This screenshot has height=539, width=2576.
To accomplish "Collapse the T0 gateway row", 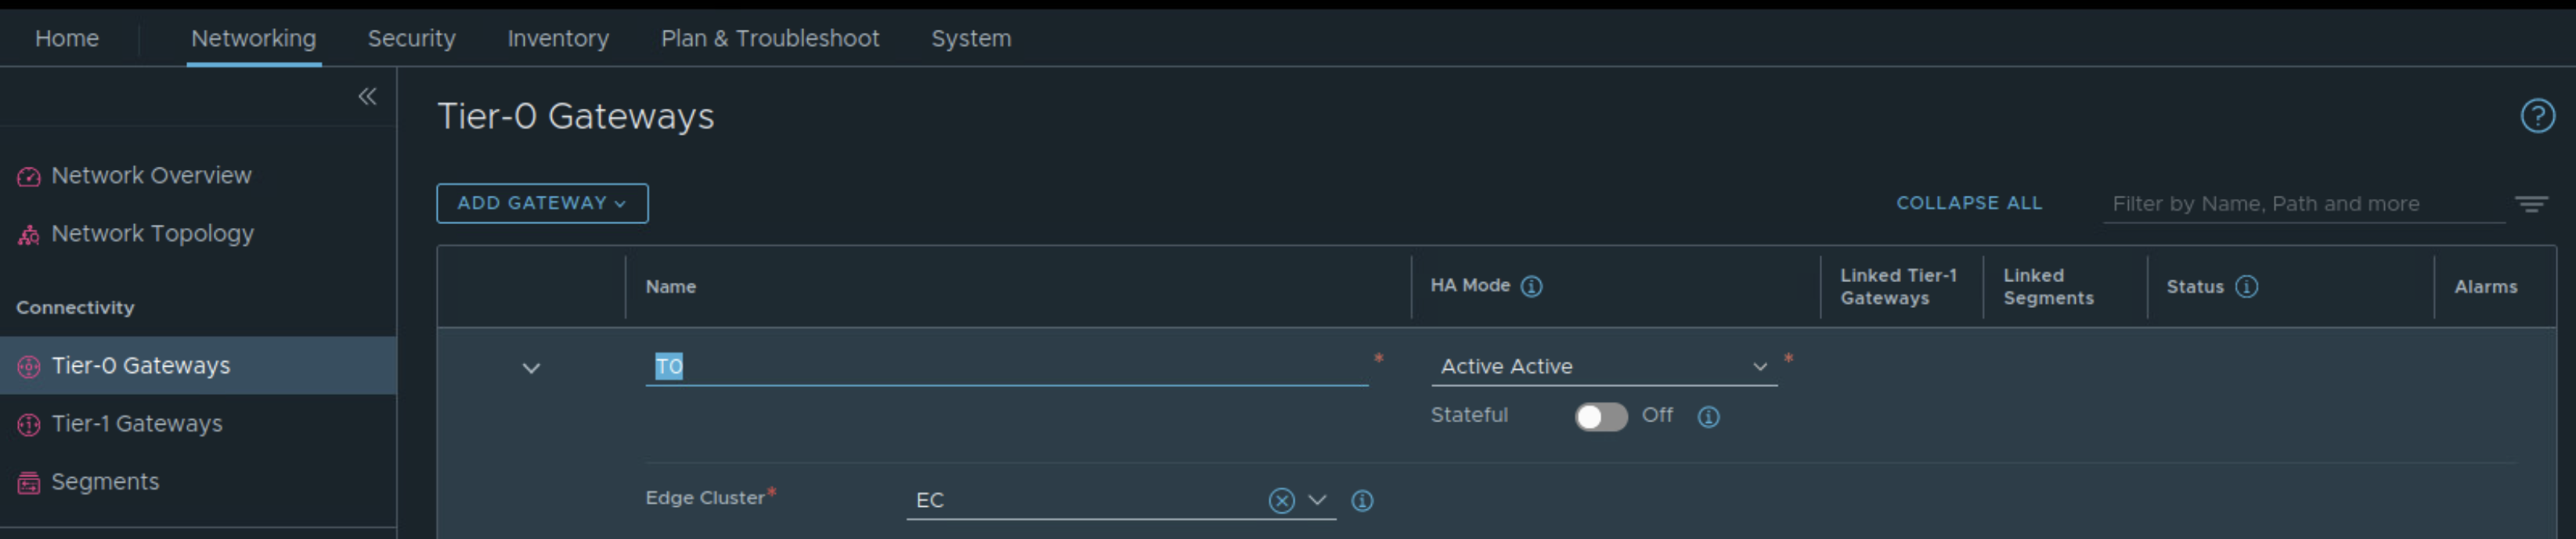I will click(531, 368).
